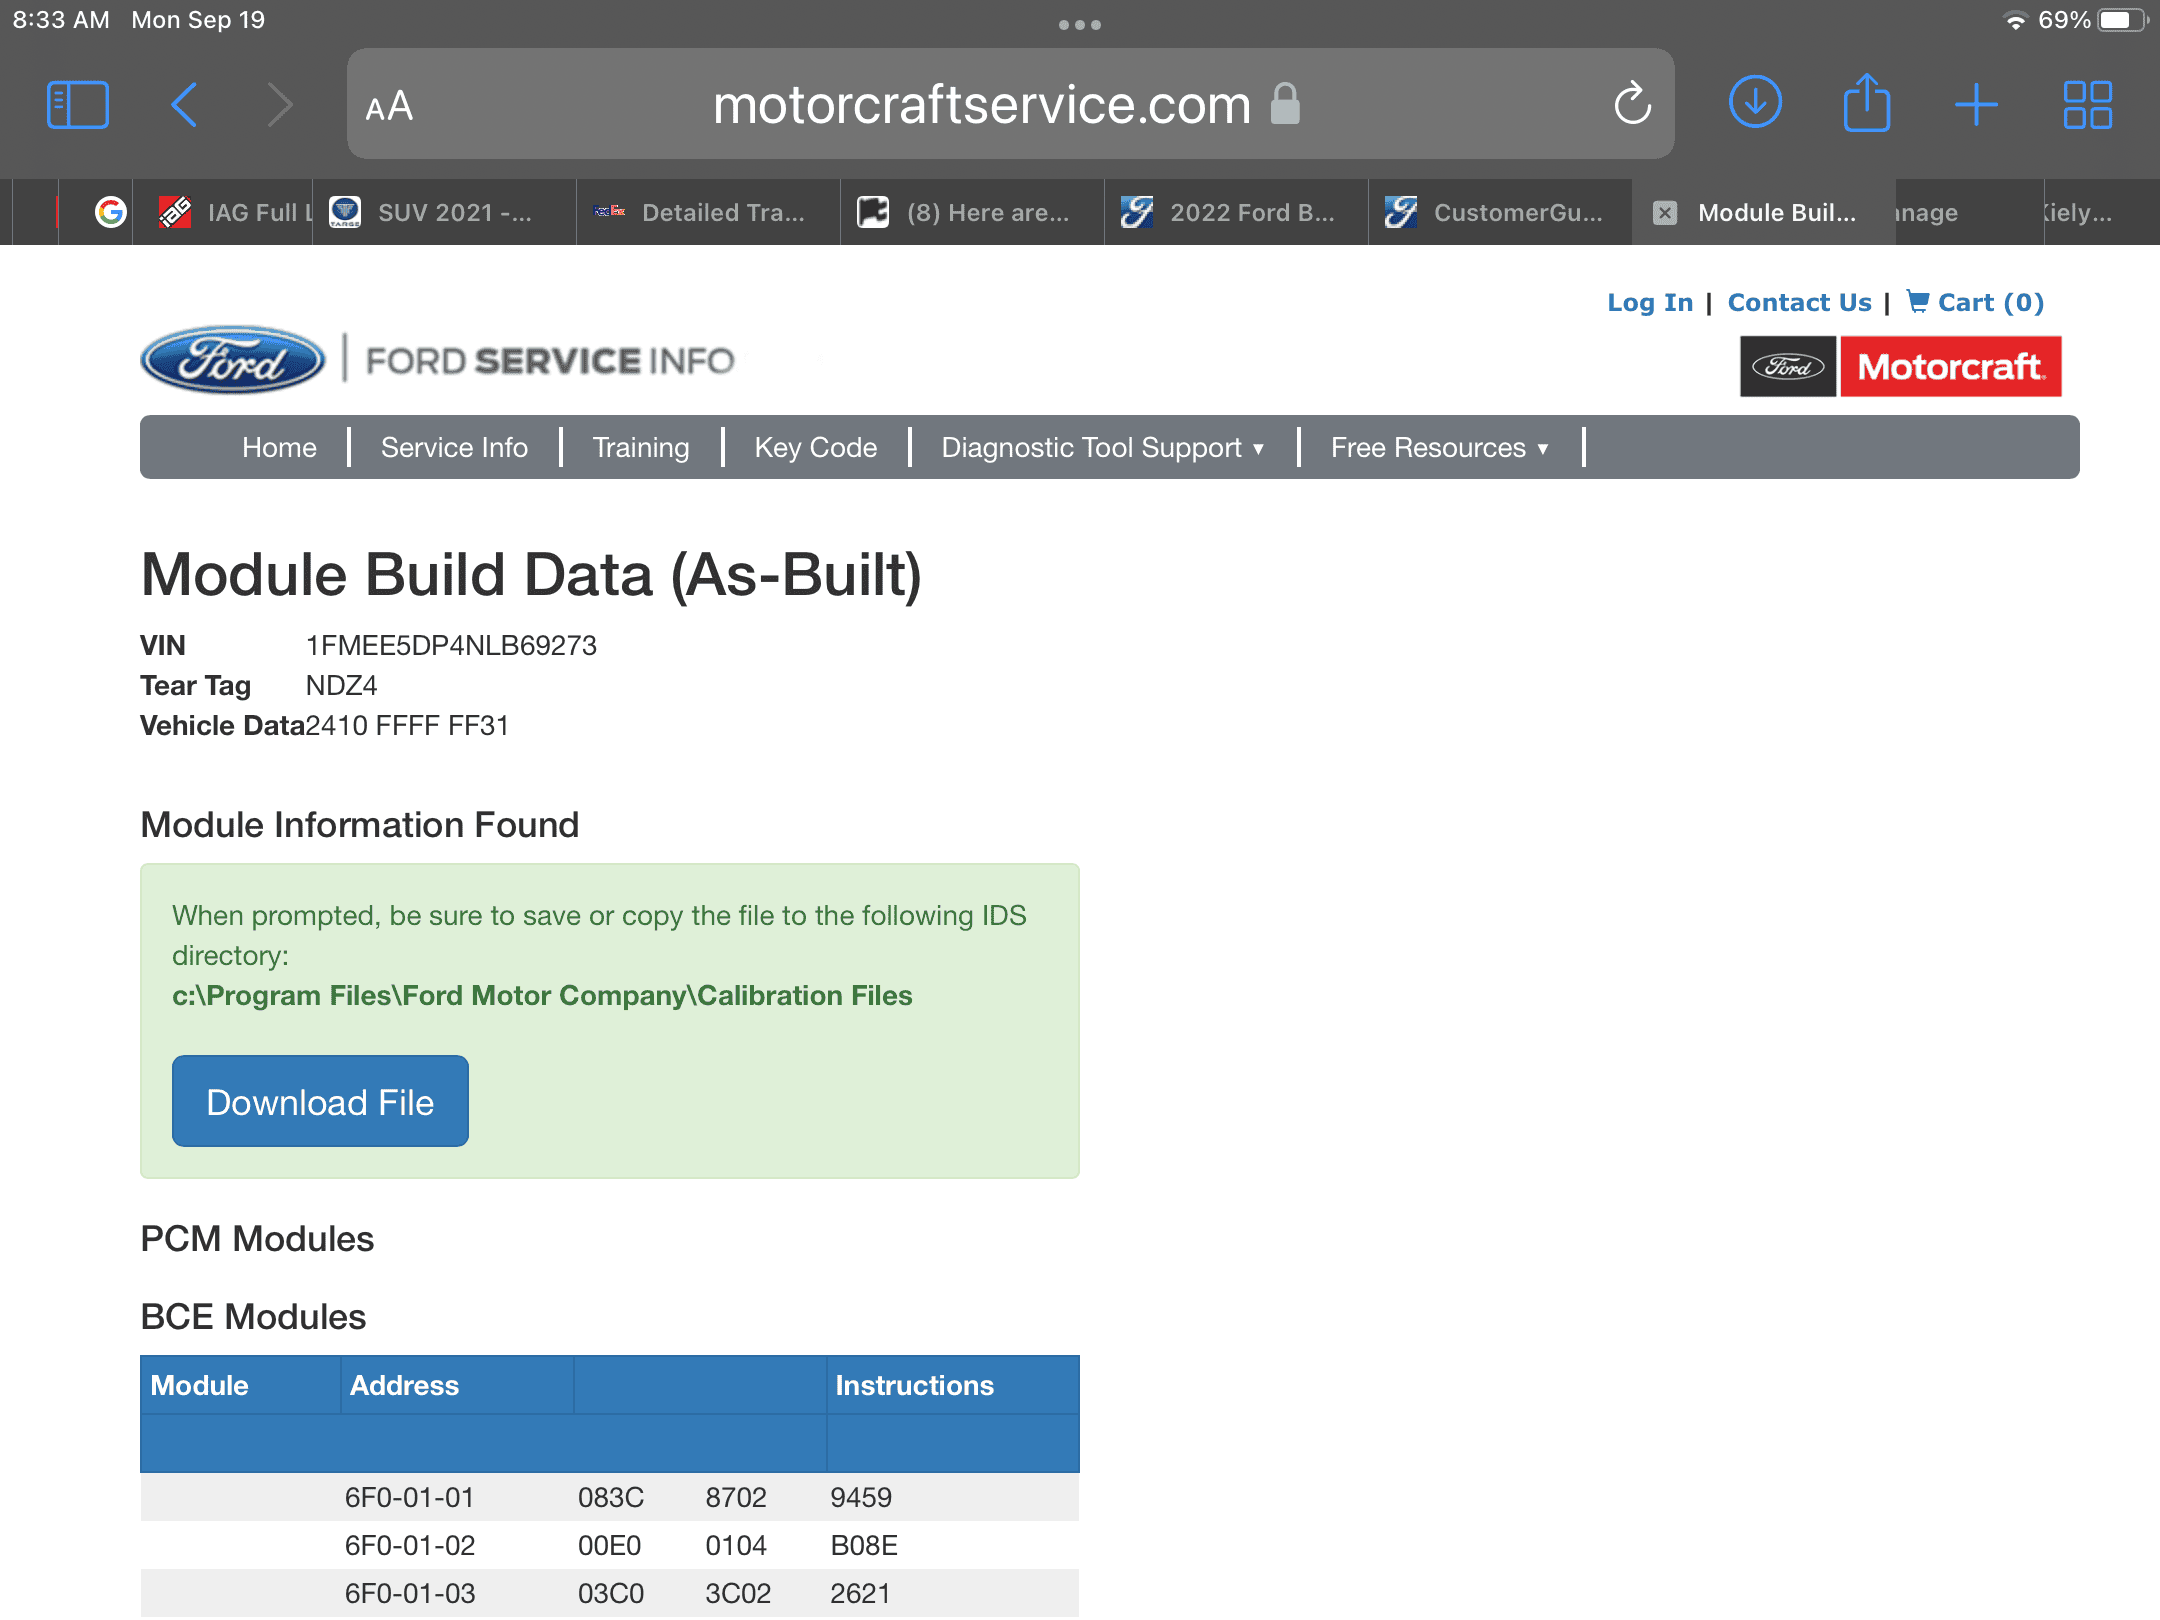Select value 03C0 in table
Viewport: 2160px width, 1620px height.
(611, 1593)
